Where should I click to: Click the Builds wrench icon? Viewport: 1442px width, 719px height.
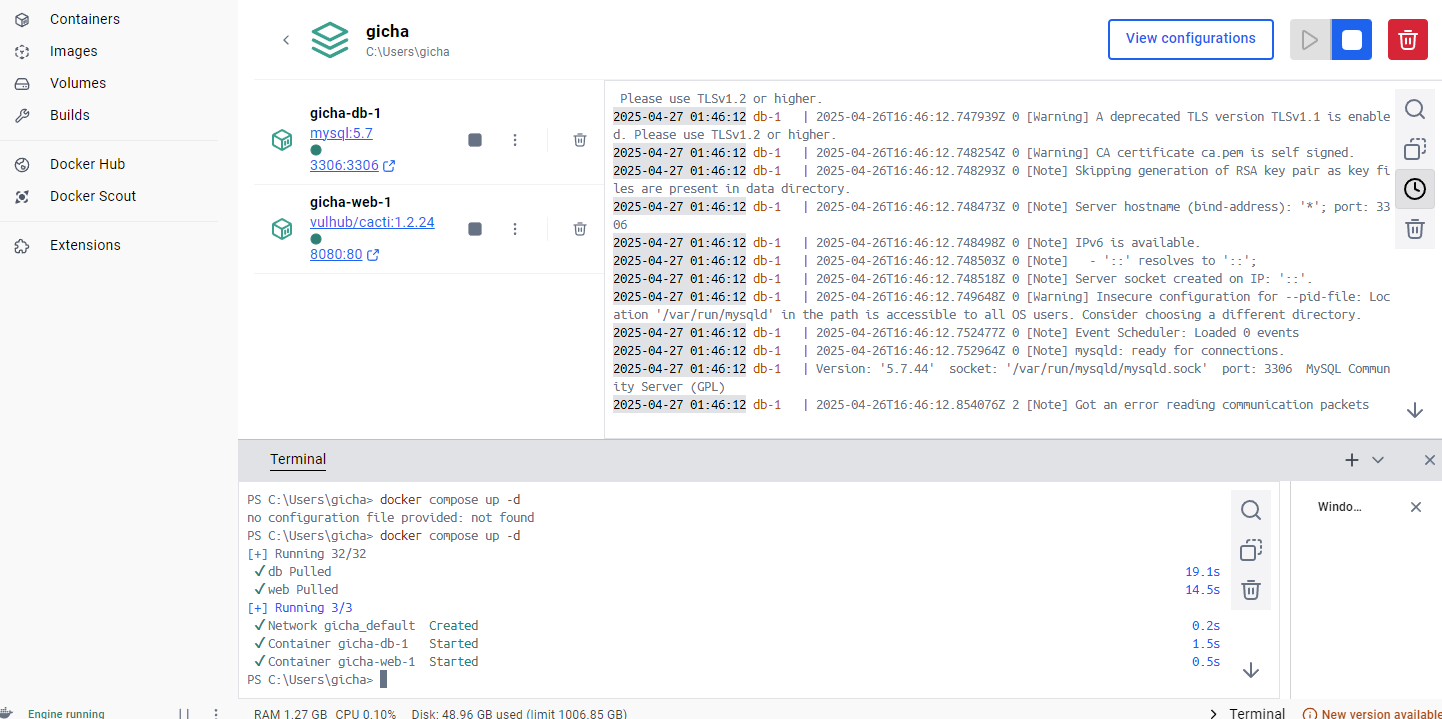click(22, 115)
